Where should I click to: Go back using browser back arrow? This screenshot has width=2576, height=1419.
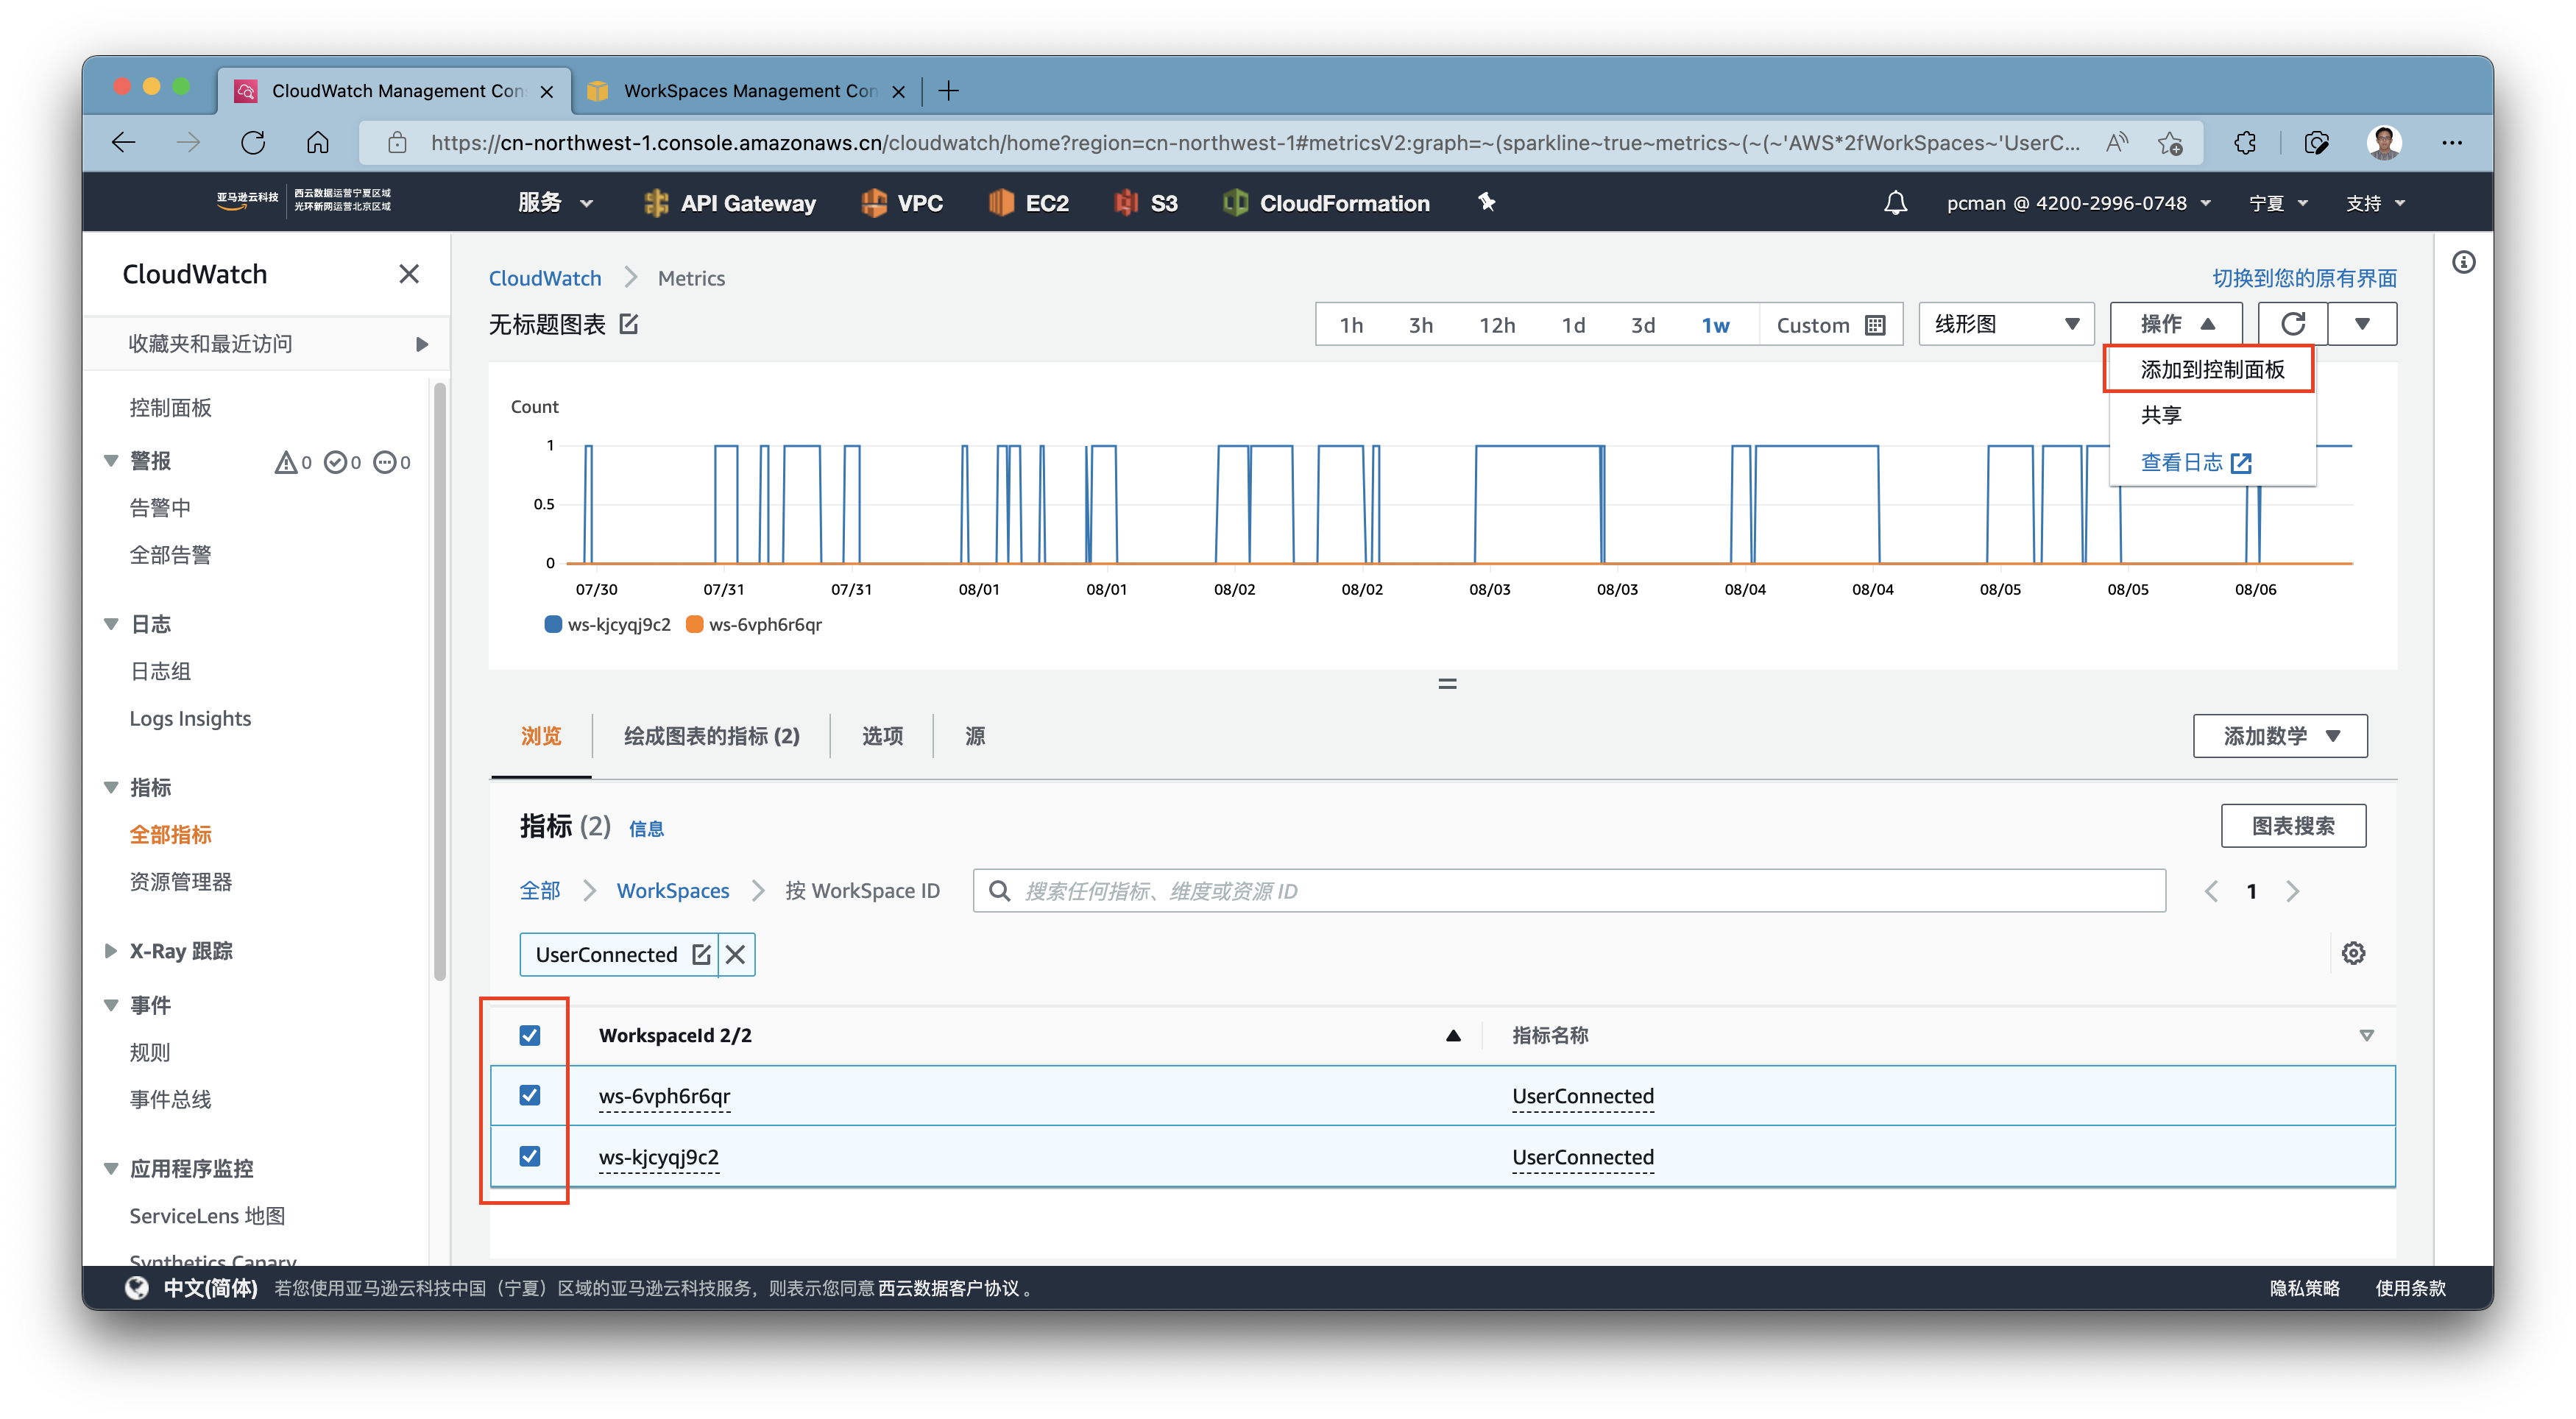point(124,143)
